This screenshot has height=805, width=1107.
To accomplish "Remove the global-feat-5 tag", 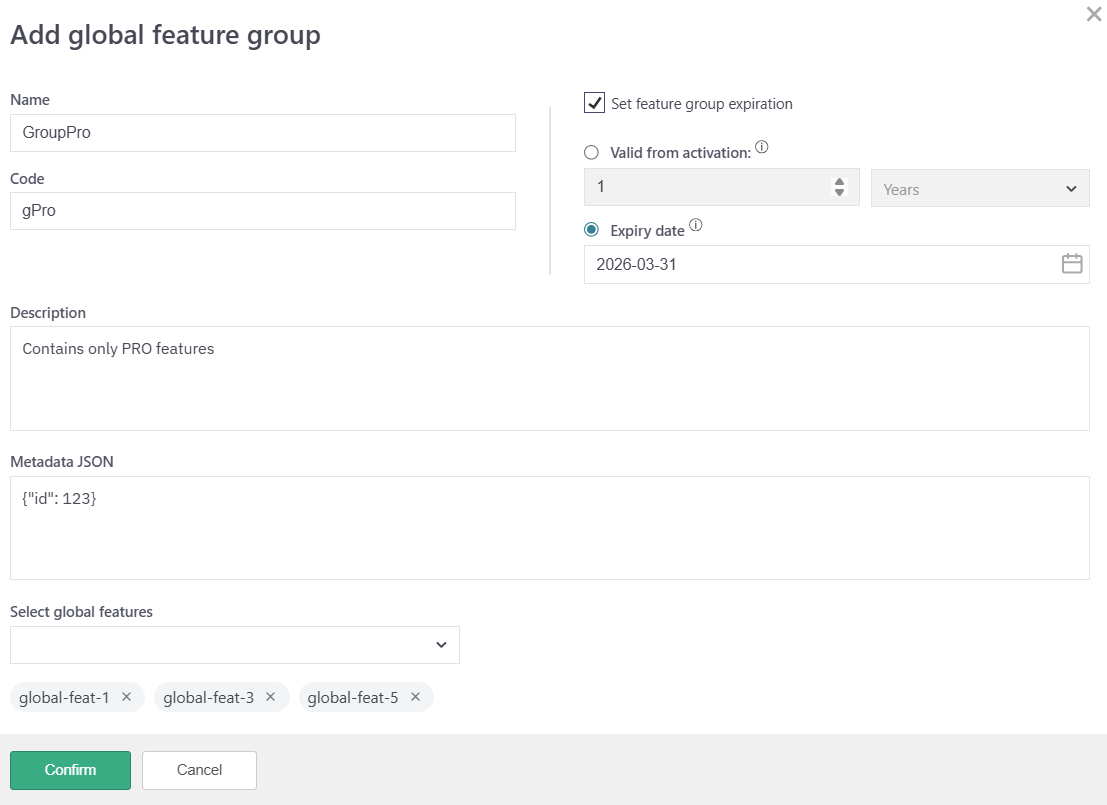I will coord(415,697).
